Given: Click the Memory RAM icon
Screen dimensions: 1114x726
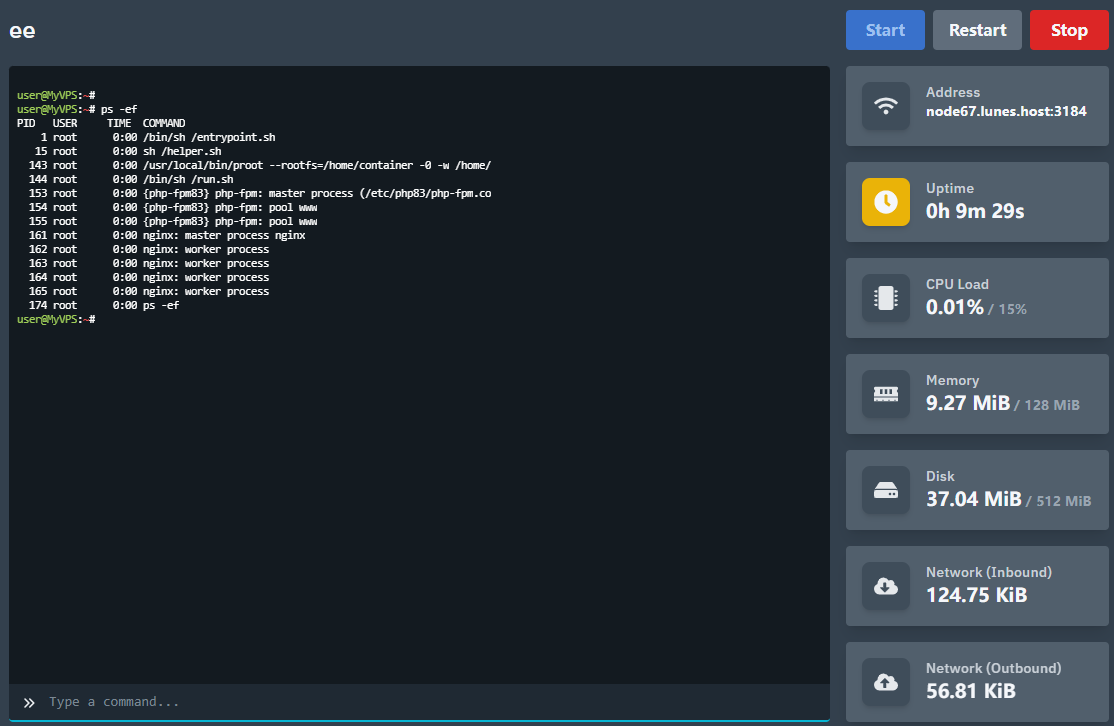Looking at the screenshot, I should (x=886, y=394).
